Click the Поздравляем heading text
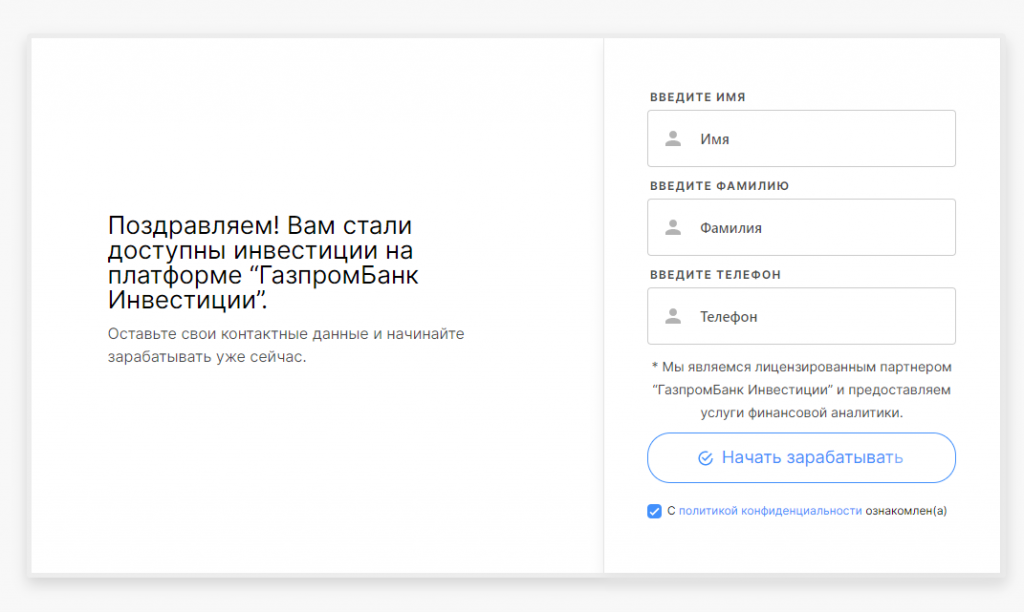The height and width of the screenshot is (612, 1024). click(x=263, y=263)
